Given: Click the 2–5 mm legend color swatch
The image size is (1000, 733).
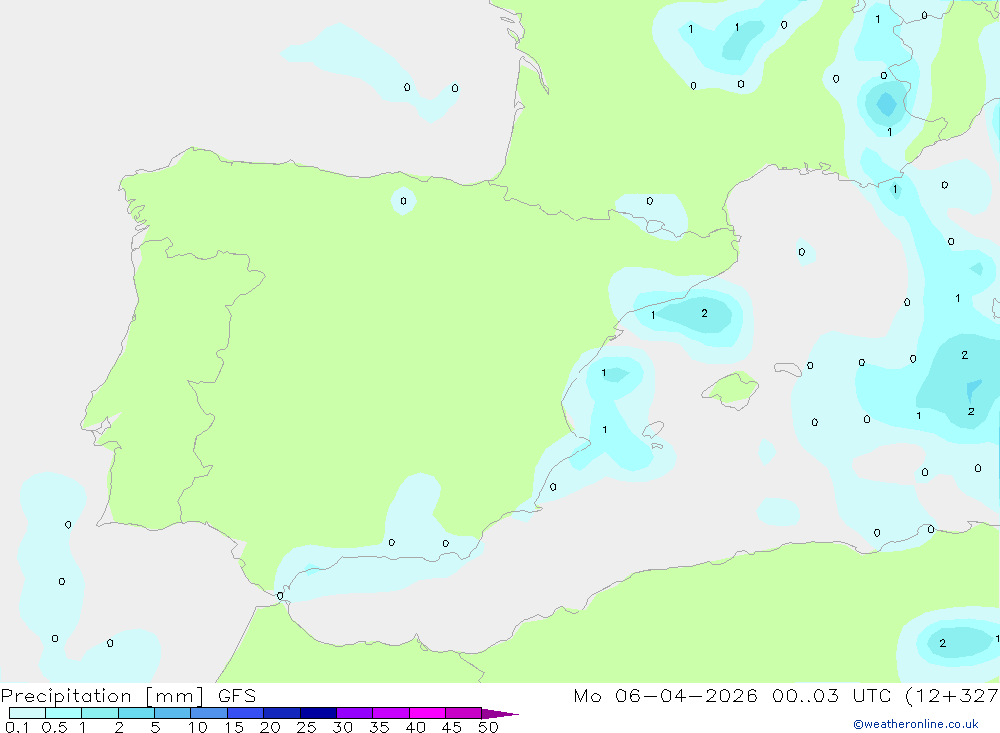Looking at the screenshot, I should (x=136, y=713).
